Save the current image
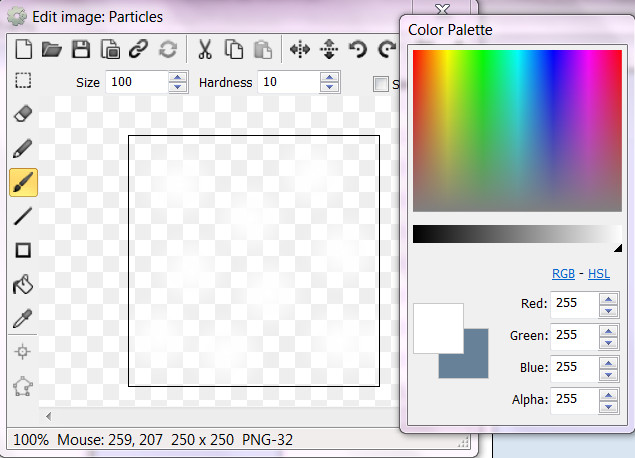Screen dimensions: 635x458 [x=81, y=49]
